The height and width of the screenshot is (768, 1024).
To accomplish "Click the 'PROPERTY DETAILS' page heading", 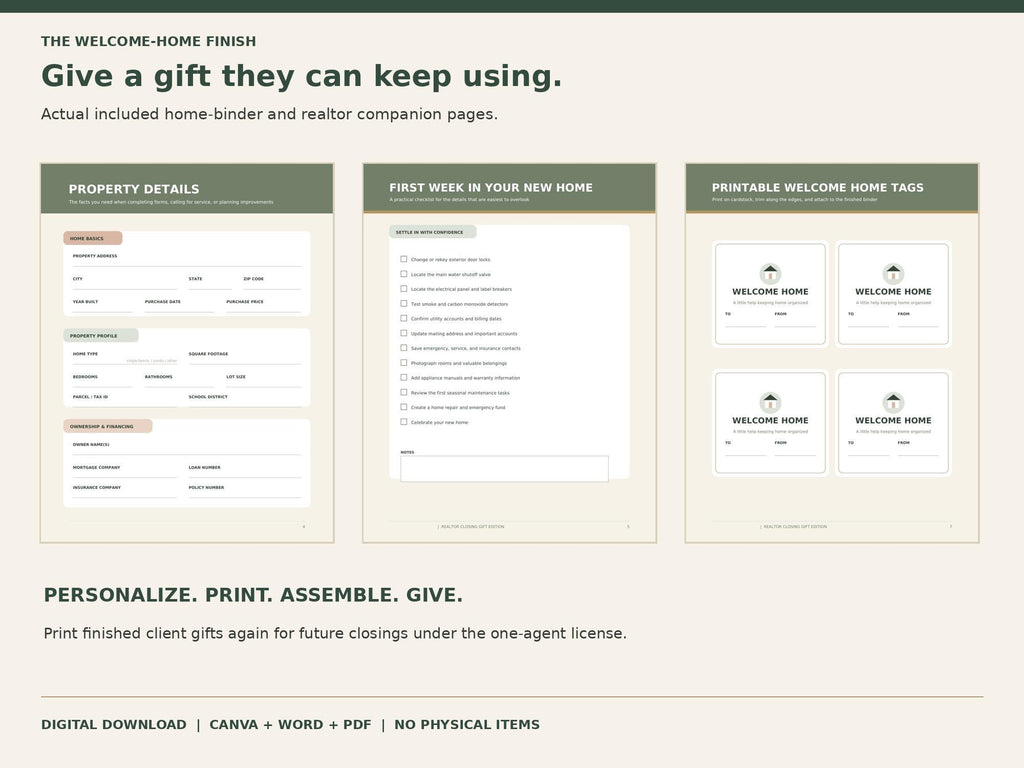I will click(x=134, y=189).
